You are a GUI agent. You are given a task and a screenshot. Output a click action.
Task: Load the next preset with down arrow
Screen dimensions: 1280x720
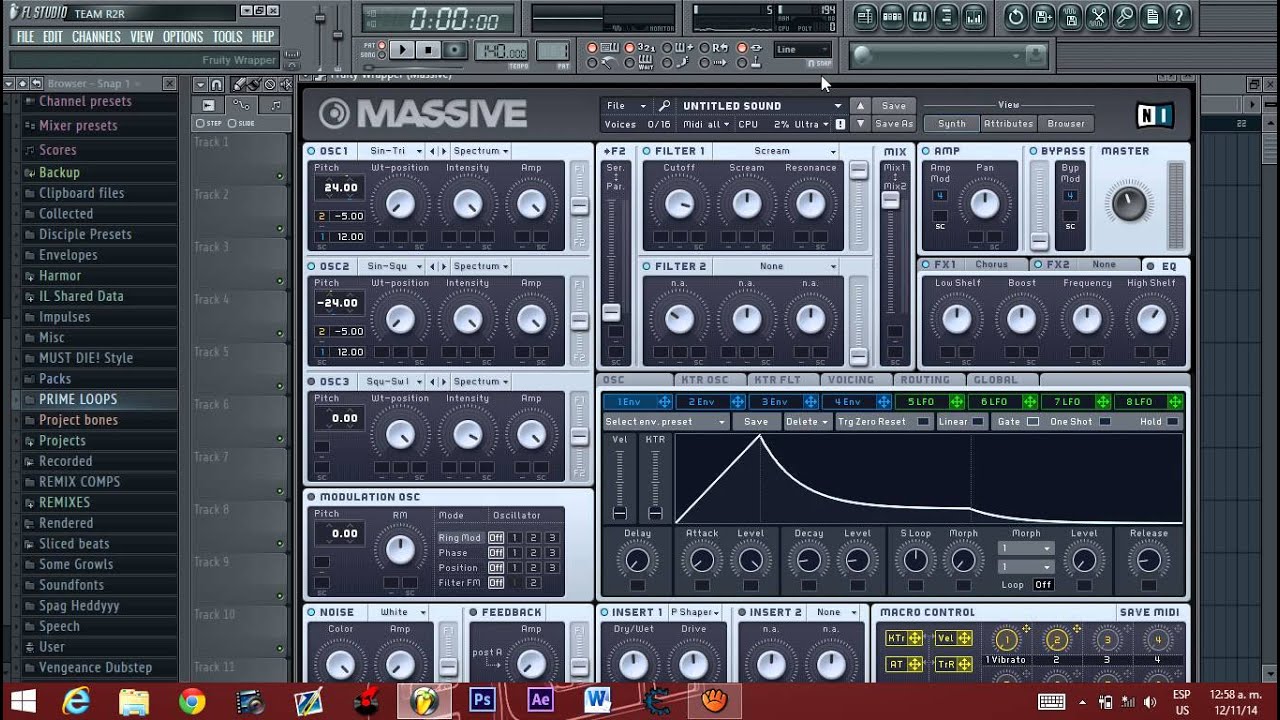point(860,124)
